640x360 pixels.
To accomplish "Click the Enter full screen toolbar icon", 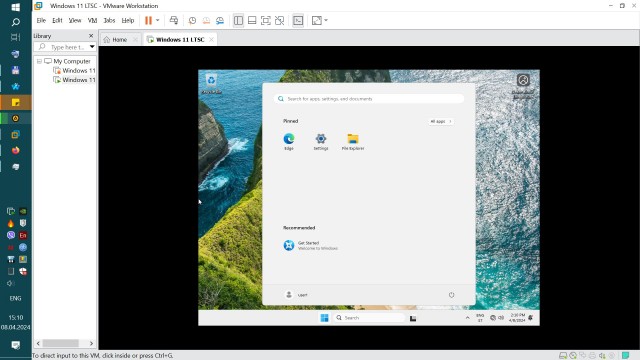I will (x=266, y=20).
